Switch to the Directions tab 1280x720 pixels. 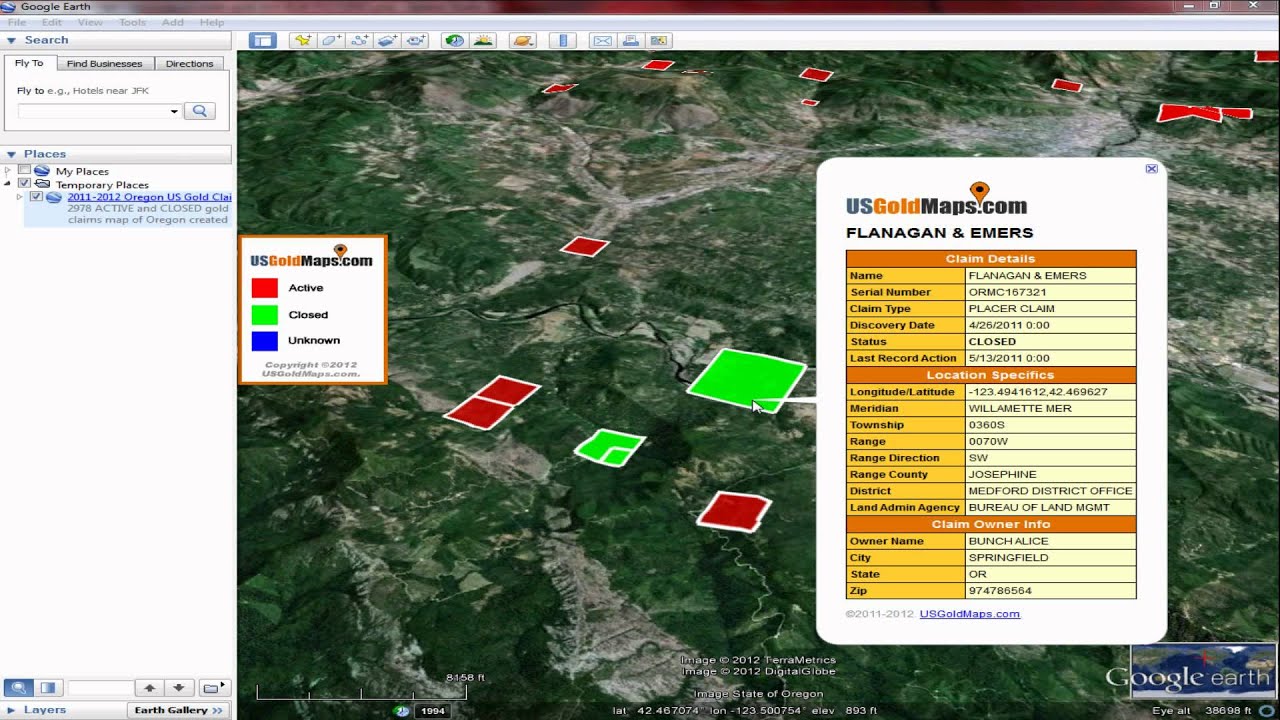coord(189,63)
